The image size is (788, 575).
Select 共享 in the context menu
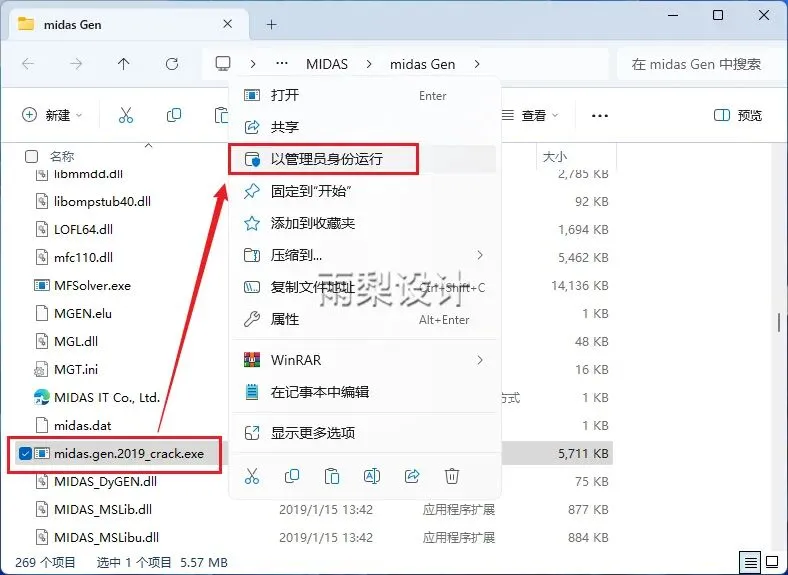pos(364,127)
